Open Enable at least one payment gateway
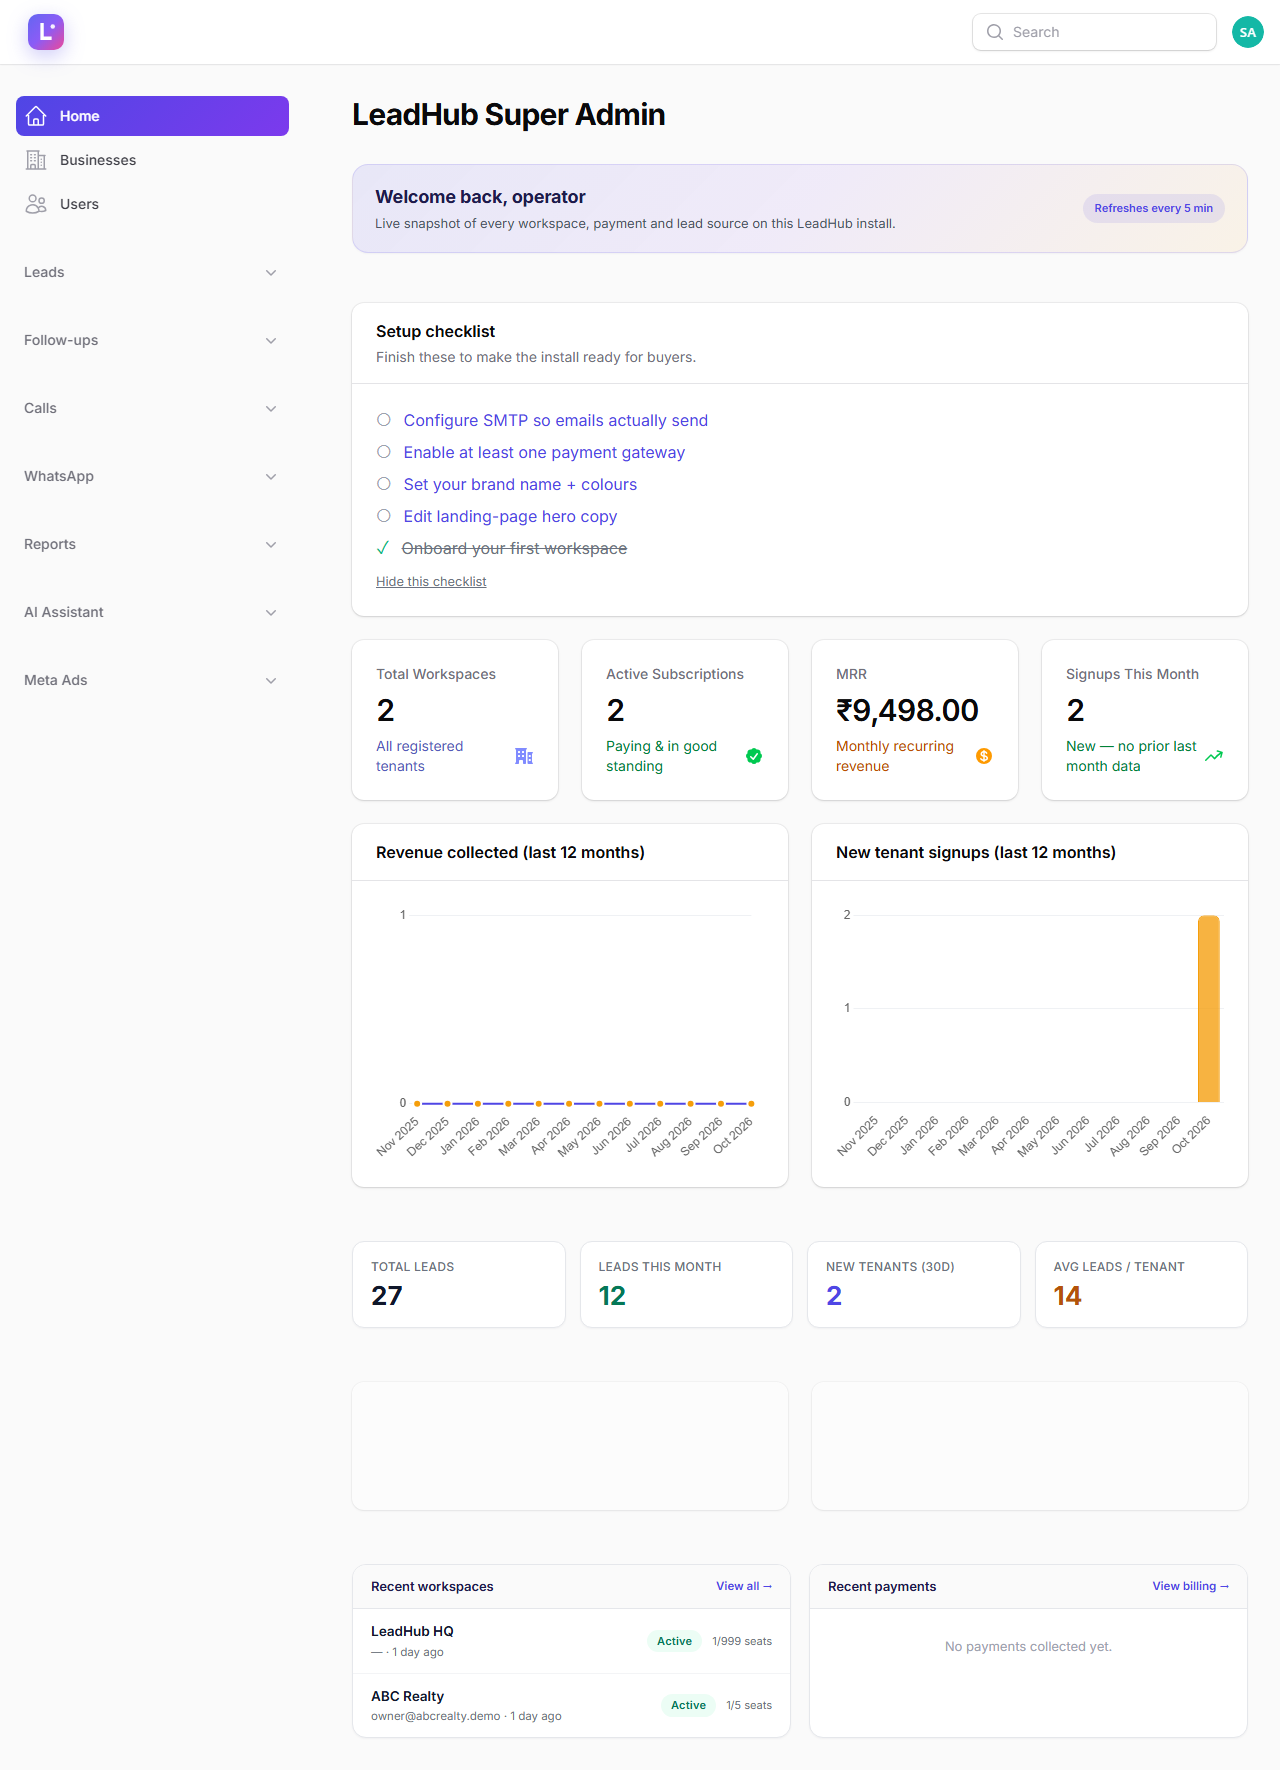The width and height of the screenshot is (1280, 1770). 544,452
